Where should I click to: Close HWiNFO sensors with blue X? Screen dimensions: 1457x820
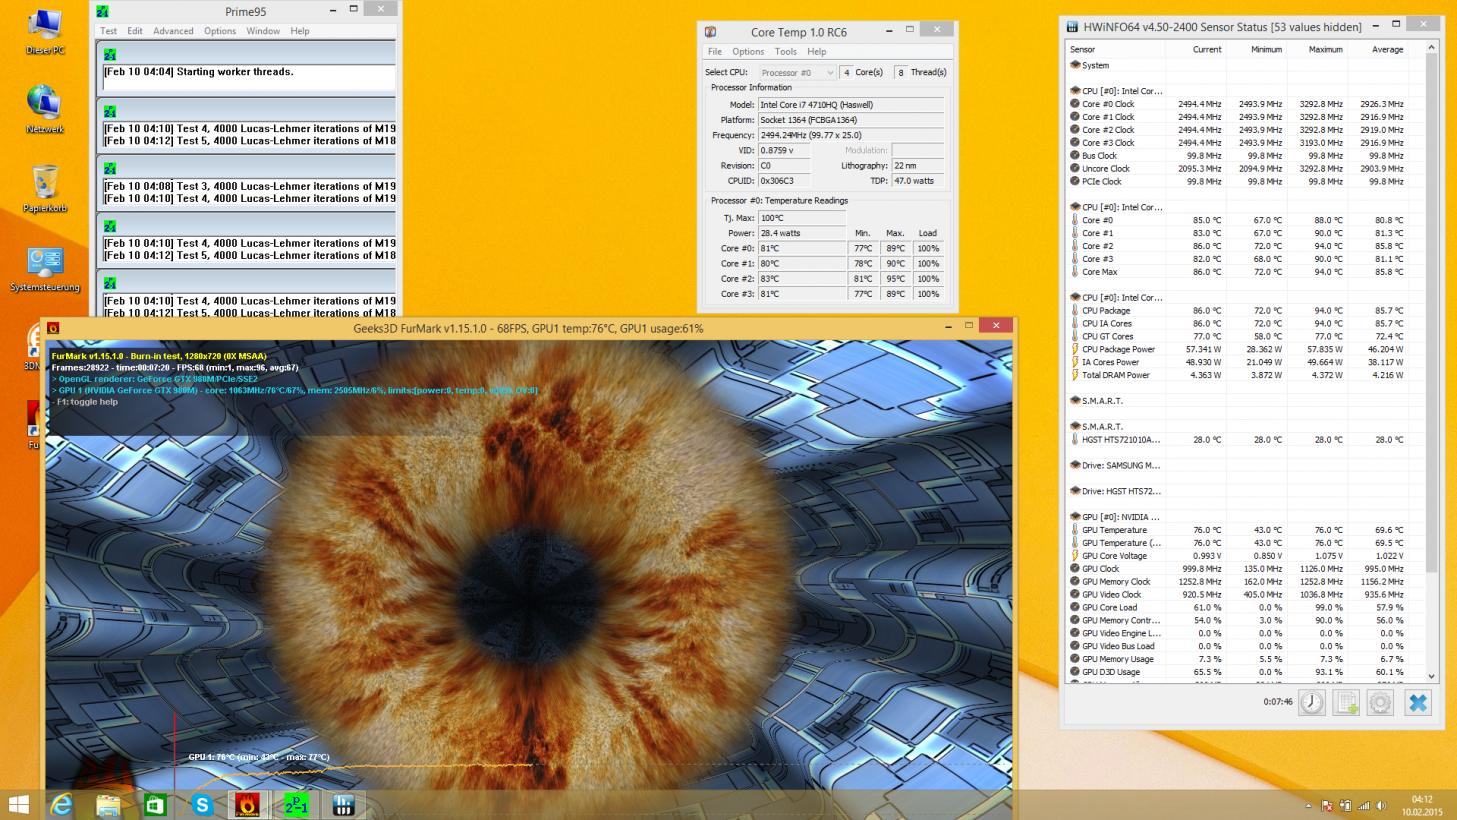click(x=1418, y=702)
